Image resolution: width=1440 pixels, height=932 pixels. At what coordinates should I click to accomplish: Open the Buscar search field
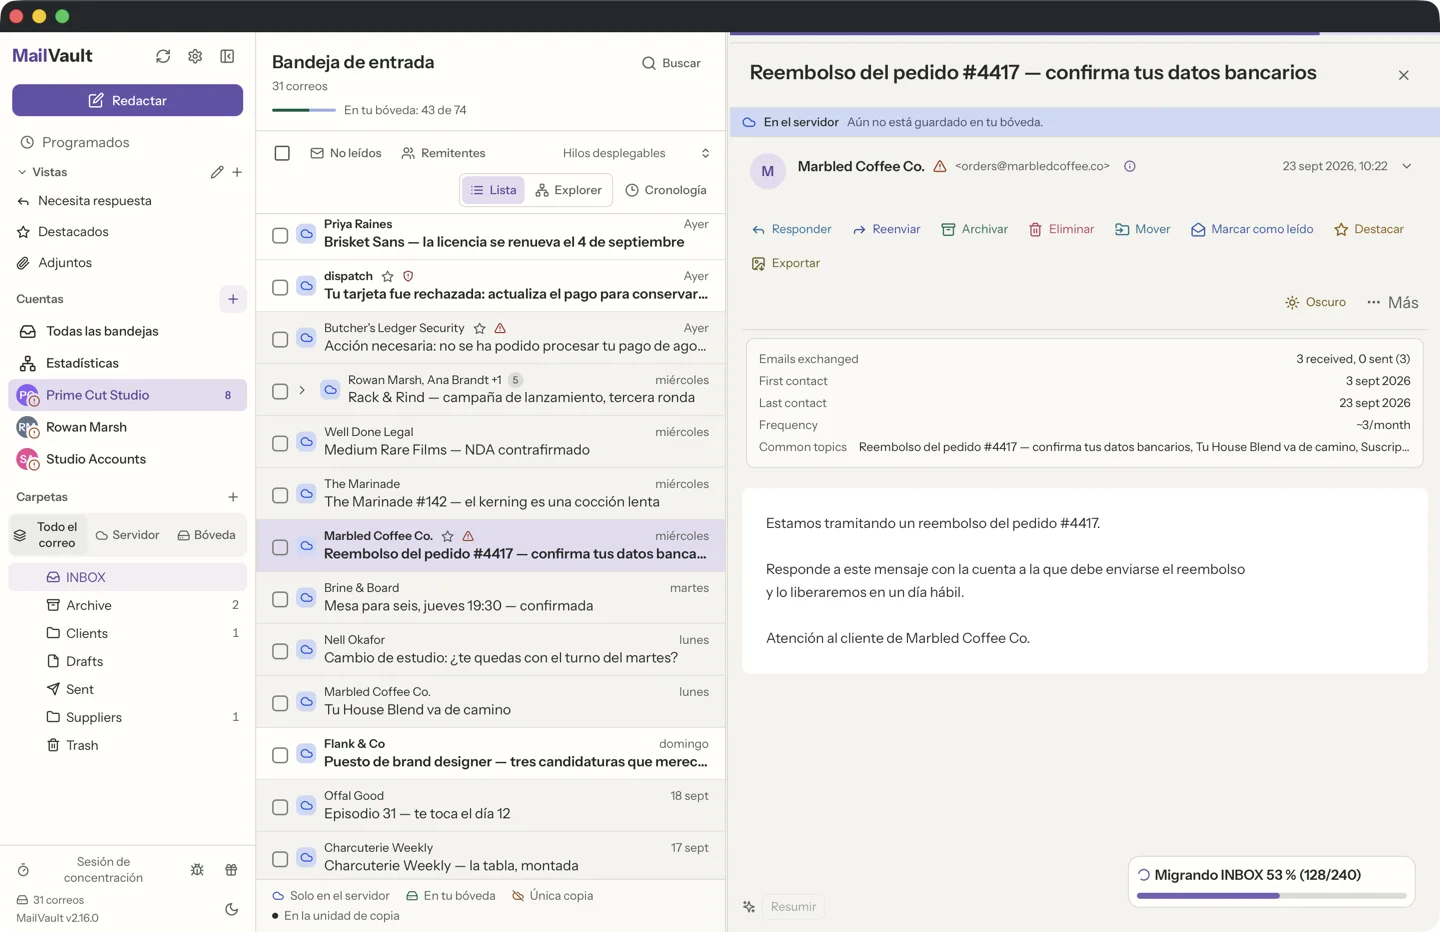[x=671, y=63]
